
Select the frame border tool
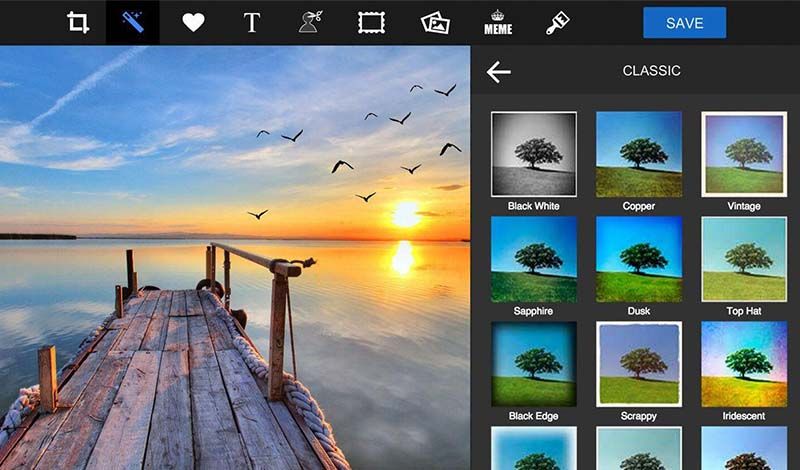pos(373,22)
